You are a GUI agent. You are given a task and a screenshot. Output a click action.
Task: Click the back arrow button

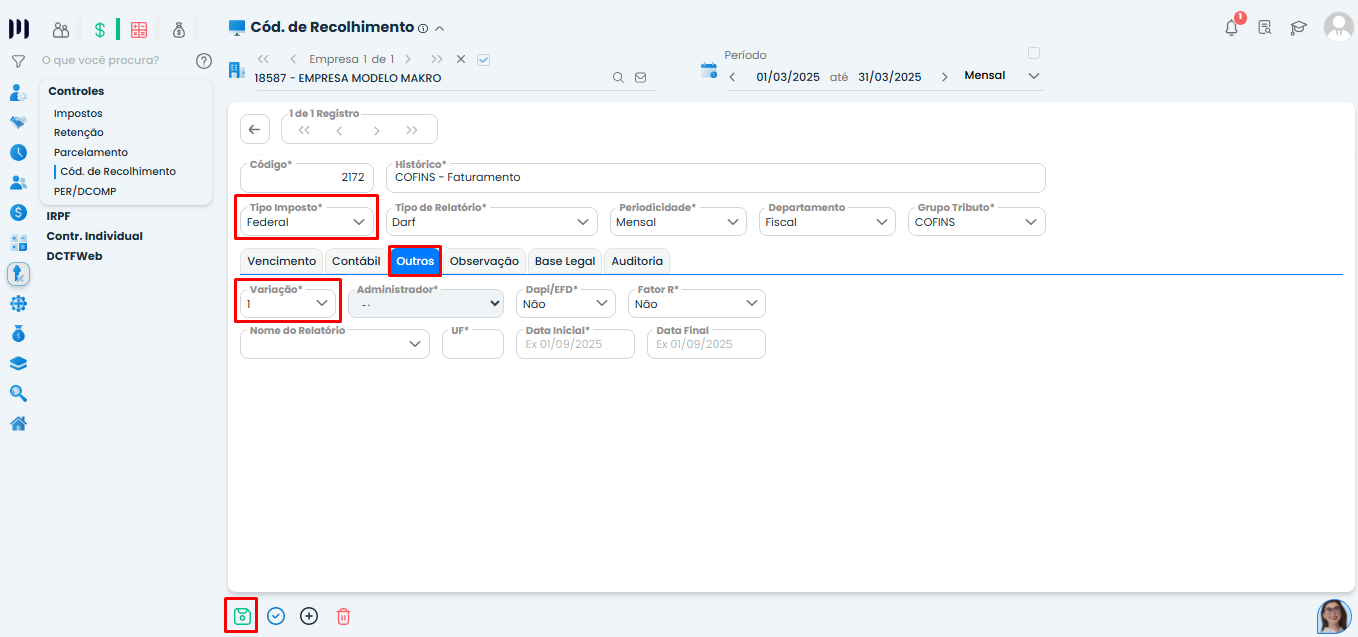pos(254,129)
